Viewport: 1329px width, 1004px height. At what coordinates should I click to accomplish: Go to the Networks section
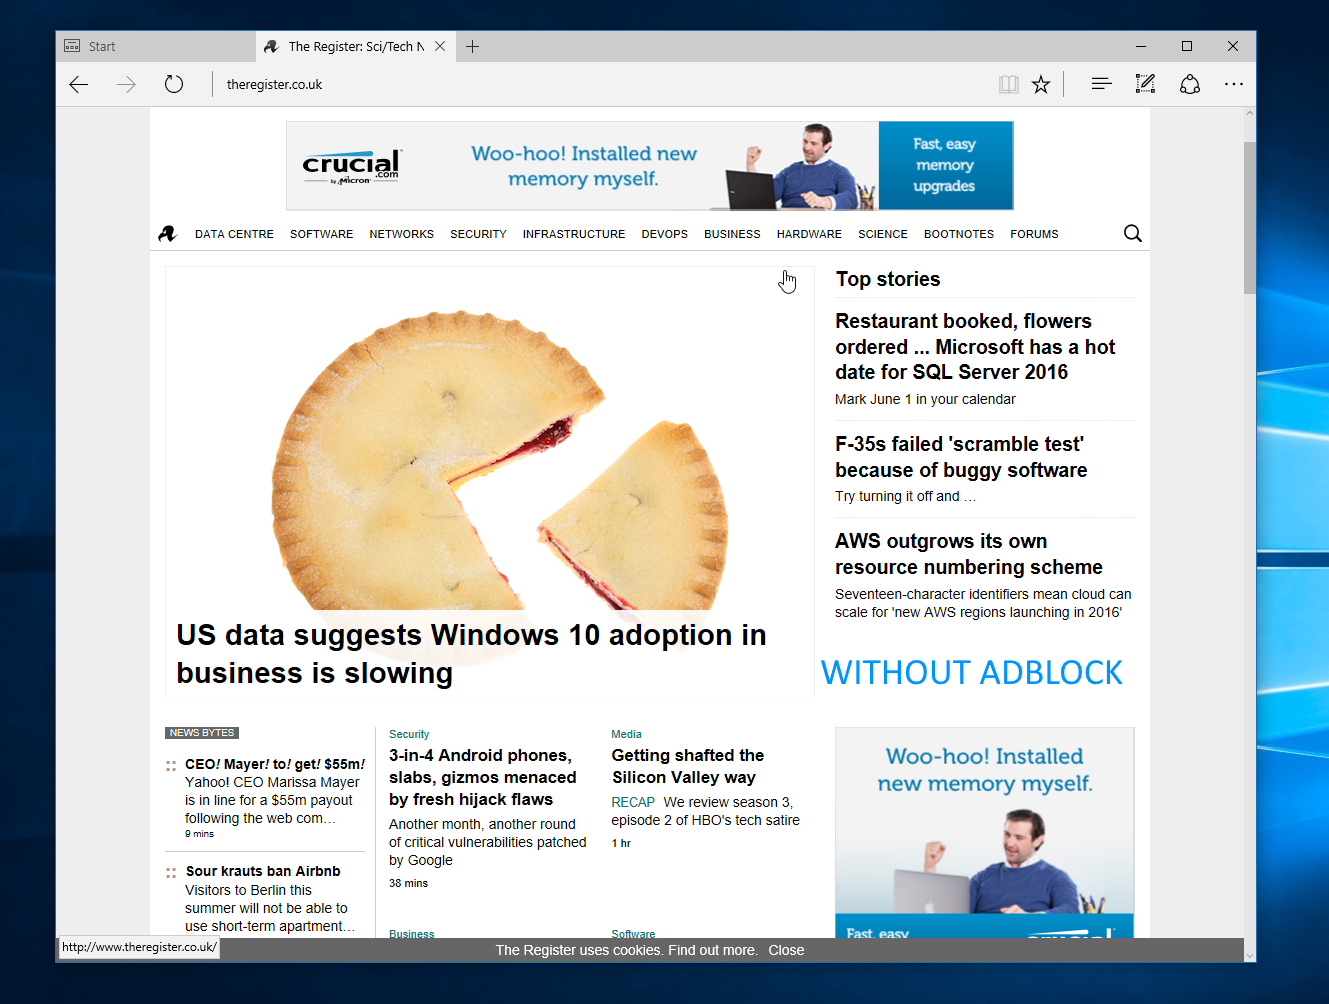click(x=401, y=234)
